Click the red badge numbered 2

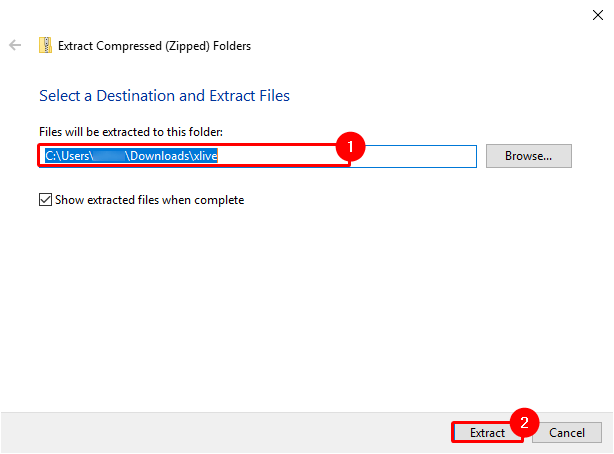pos(519,420)
